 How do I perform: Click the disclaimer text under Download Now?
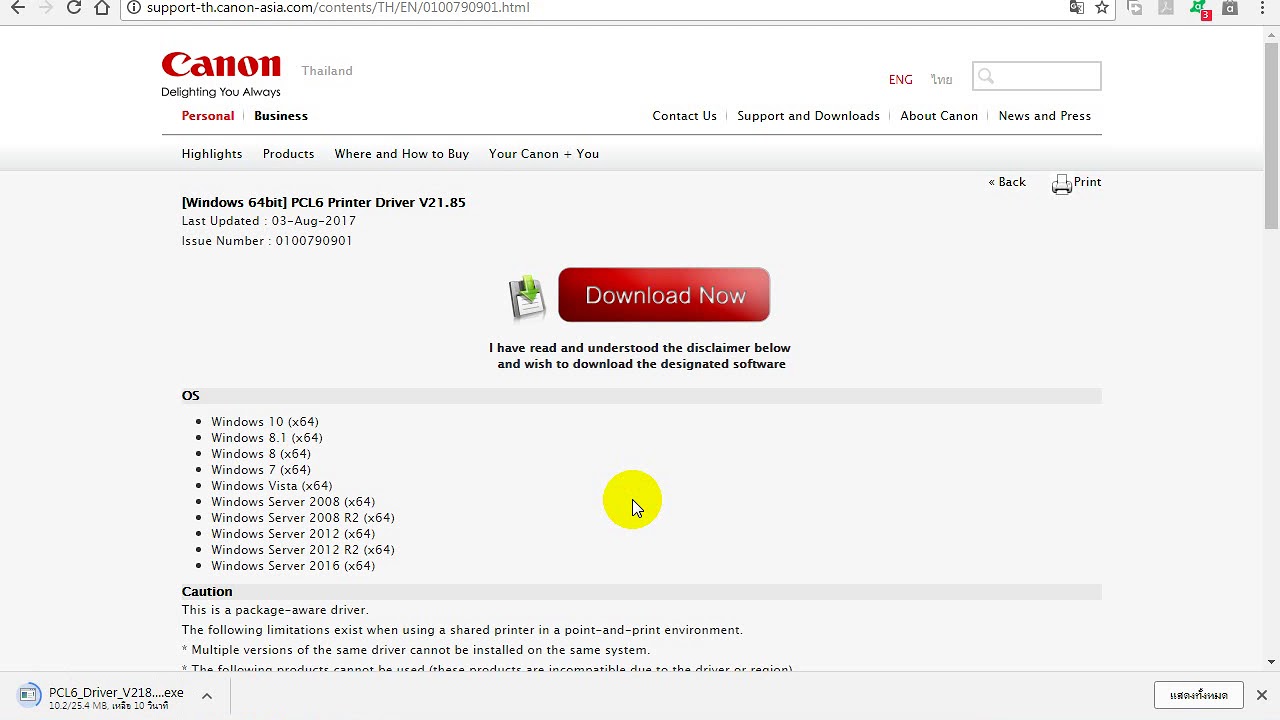[x=640, y=356]
